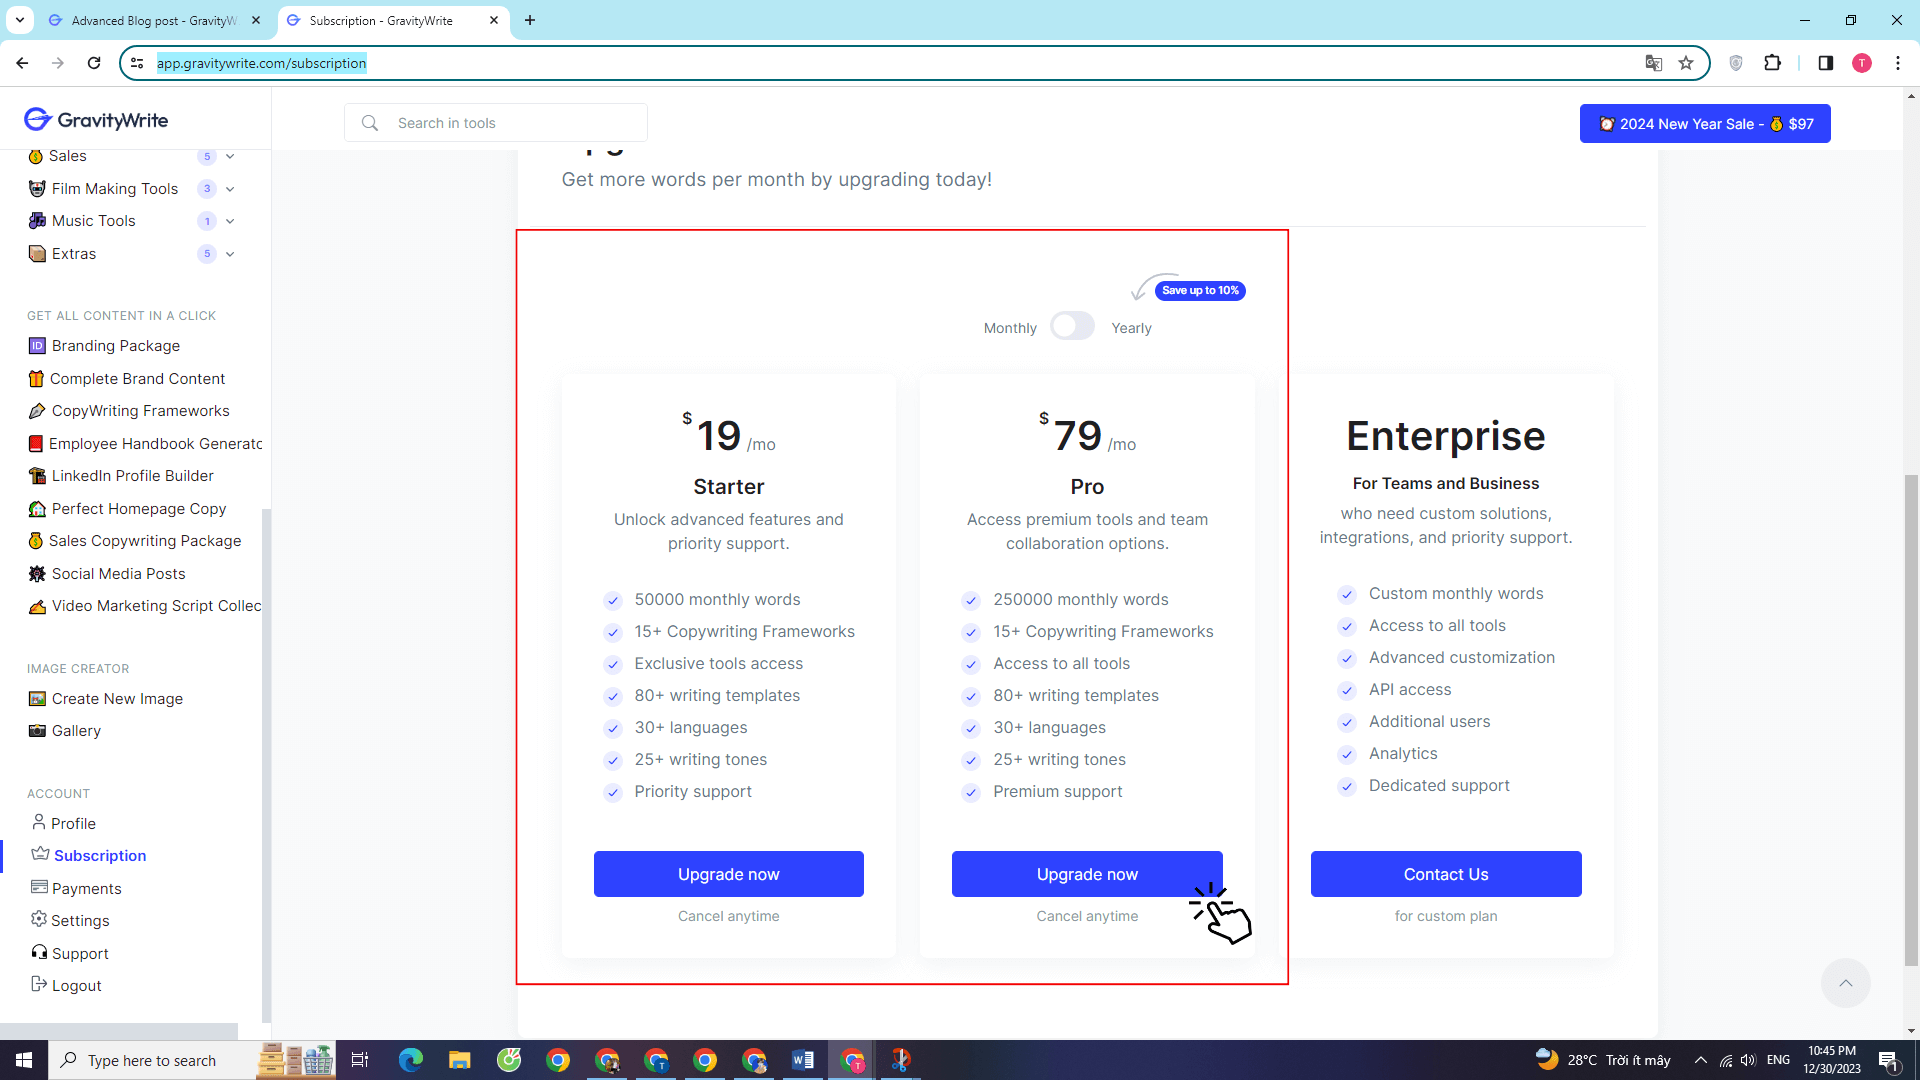Bookmark this page with the star icon
The image size is (1920, 1080).
tap(1686, 63)
